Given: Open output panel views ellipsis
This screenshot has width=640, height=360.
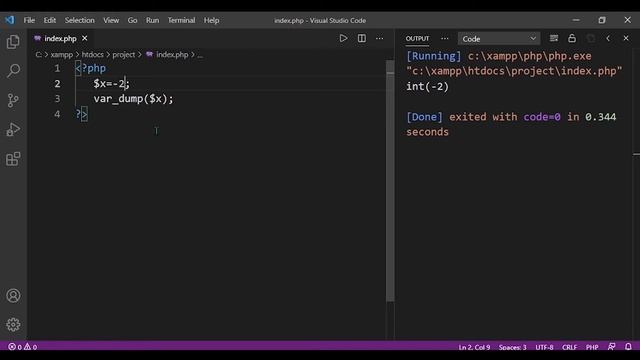Looking at the screenshot, I should point(444,38).
